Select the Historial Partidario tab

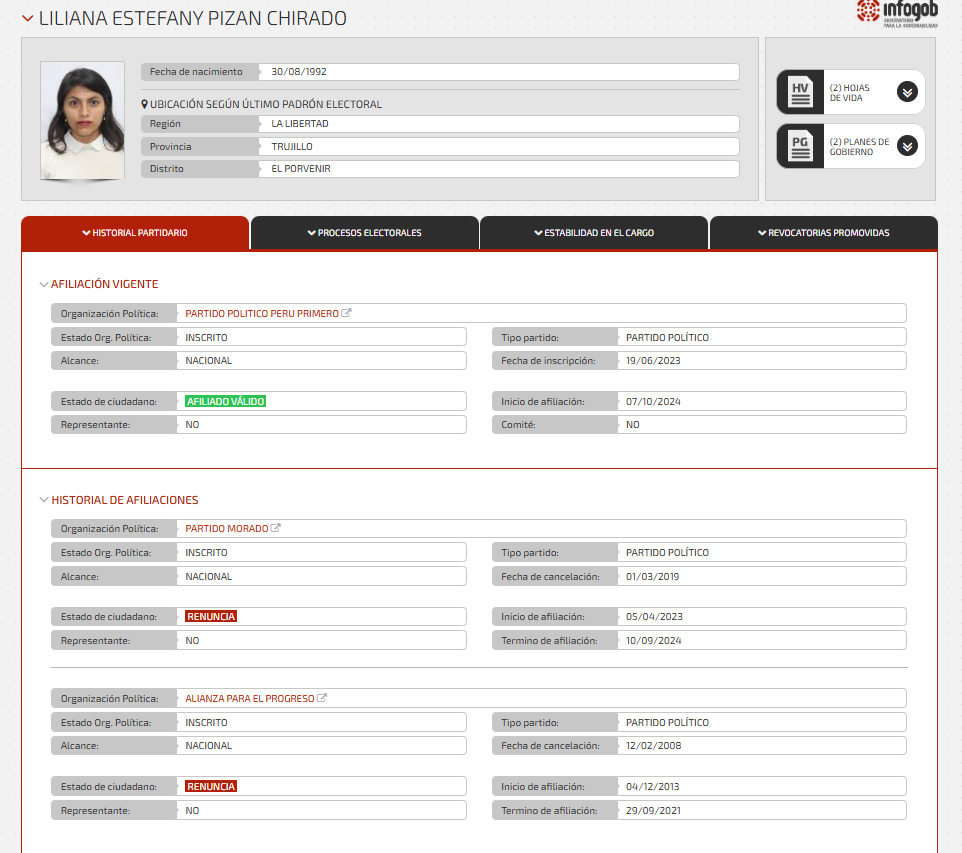tap(135, 233)
